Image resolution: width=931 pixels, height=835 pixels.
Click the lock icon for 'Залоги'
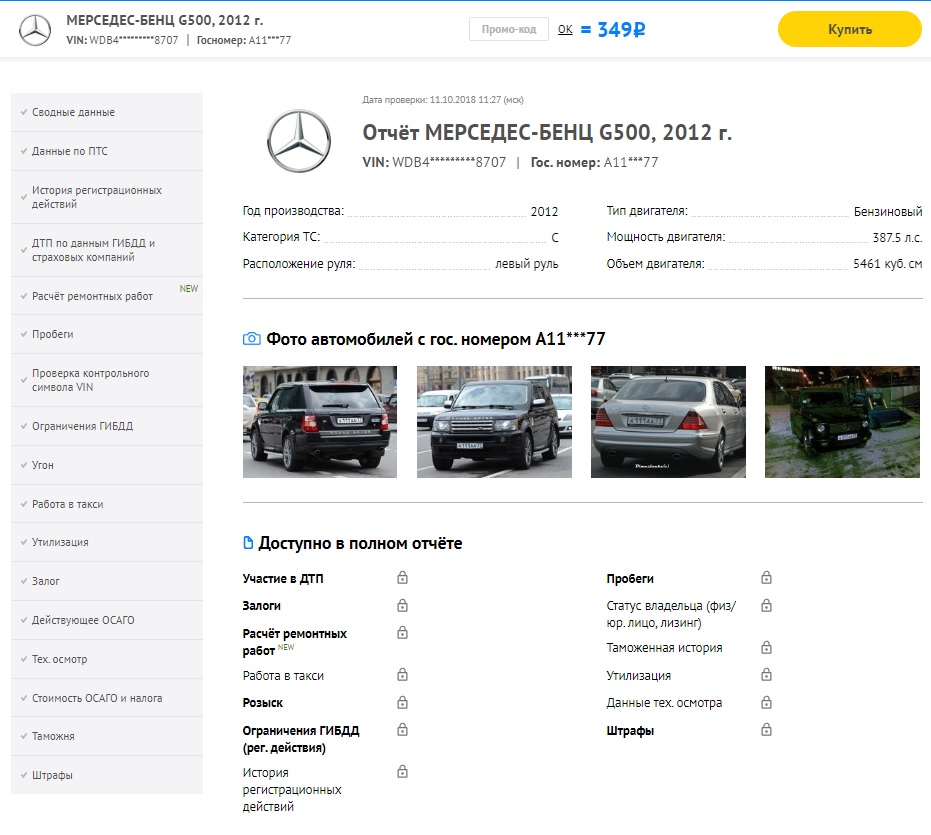coord(403,605)
